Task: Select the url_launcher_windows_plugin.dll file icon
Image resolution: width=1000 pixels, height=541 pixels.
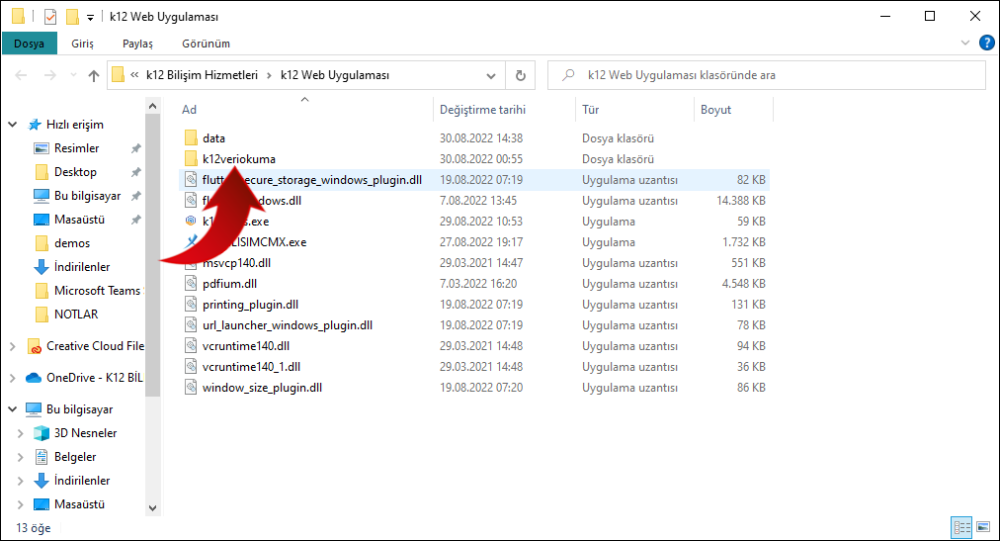Action: [191, 325]
